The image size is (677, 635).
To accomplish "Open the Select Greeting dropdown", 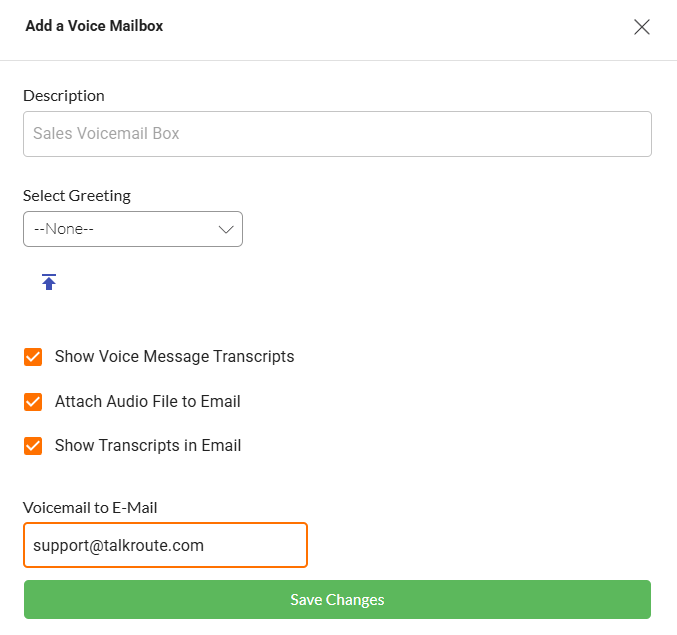I will tap(132, 229).
